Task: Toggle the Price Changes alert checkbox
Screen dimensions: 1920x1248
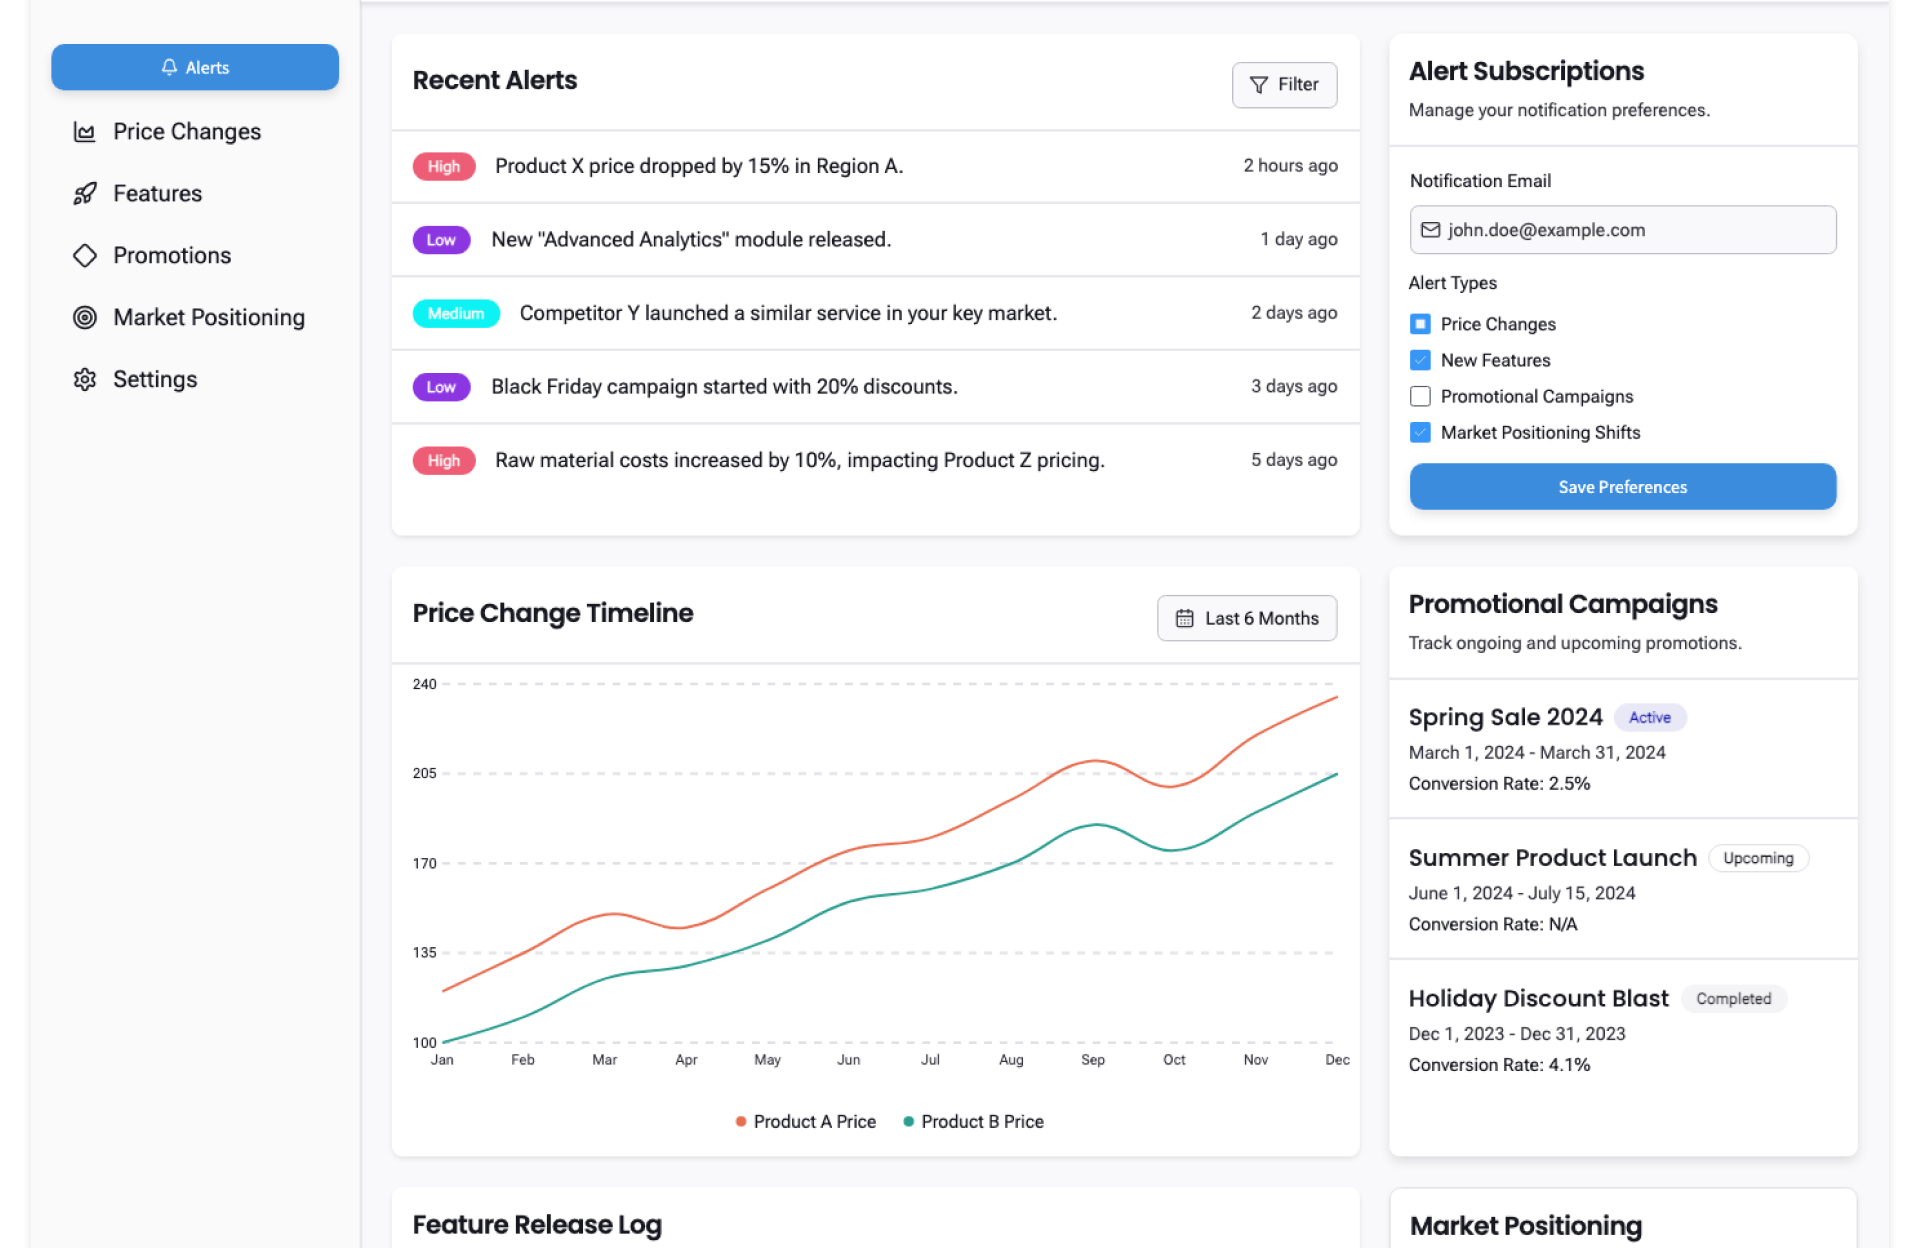Action: click(x=1420, y=324)
